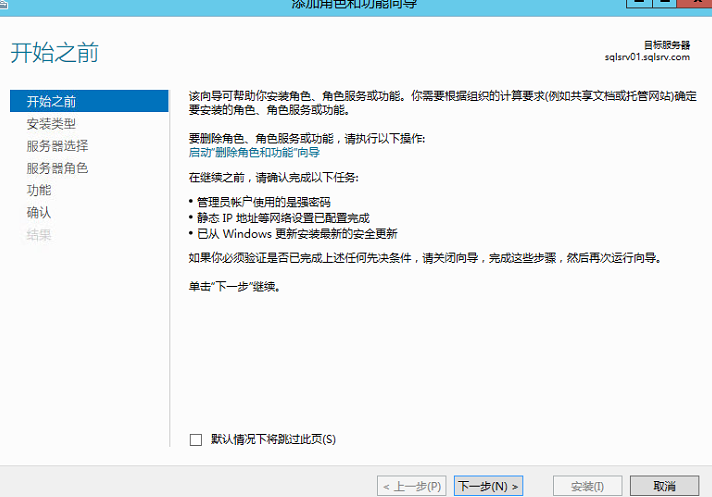Click the 安装(I) button
This screenshot has width=712, height=497.
click(x=587, y=486)
